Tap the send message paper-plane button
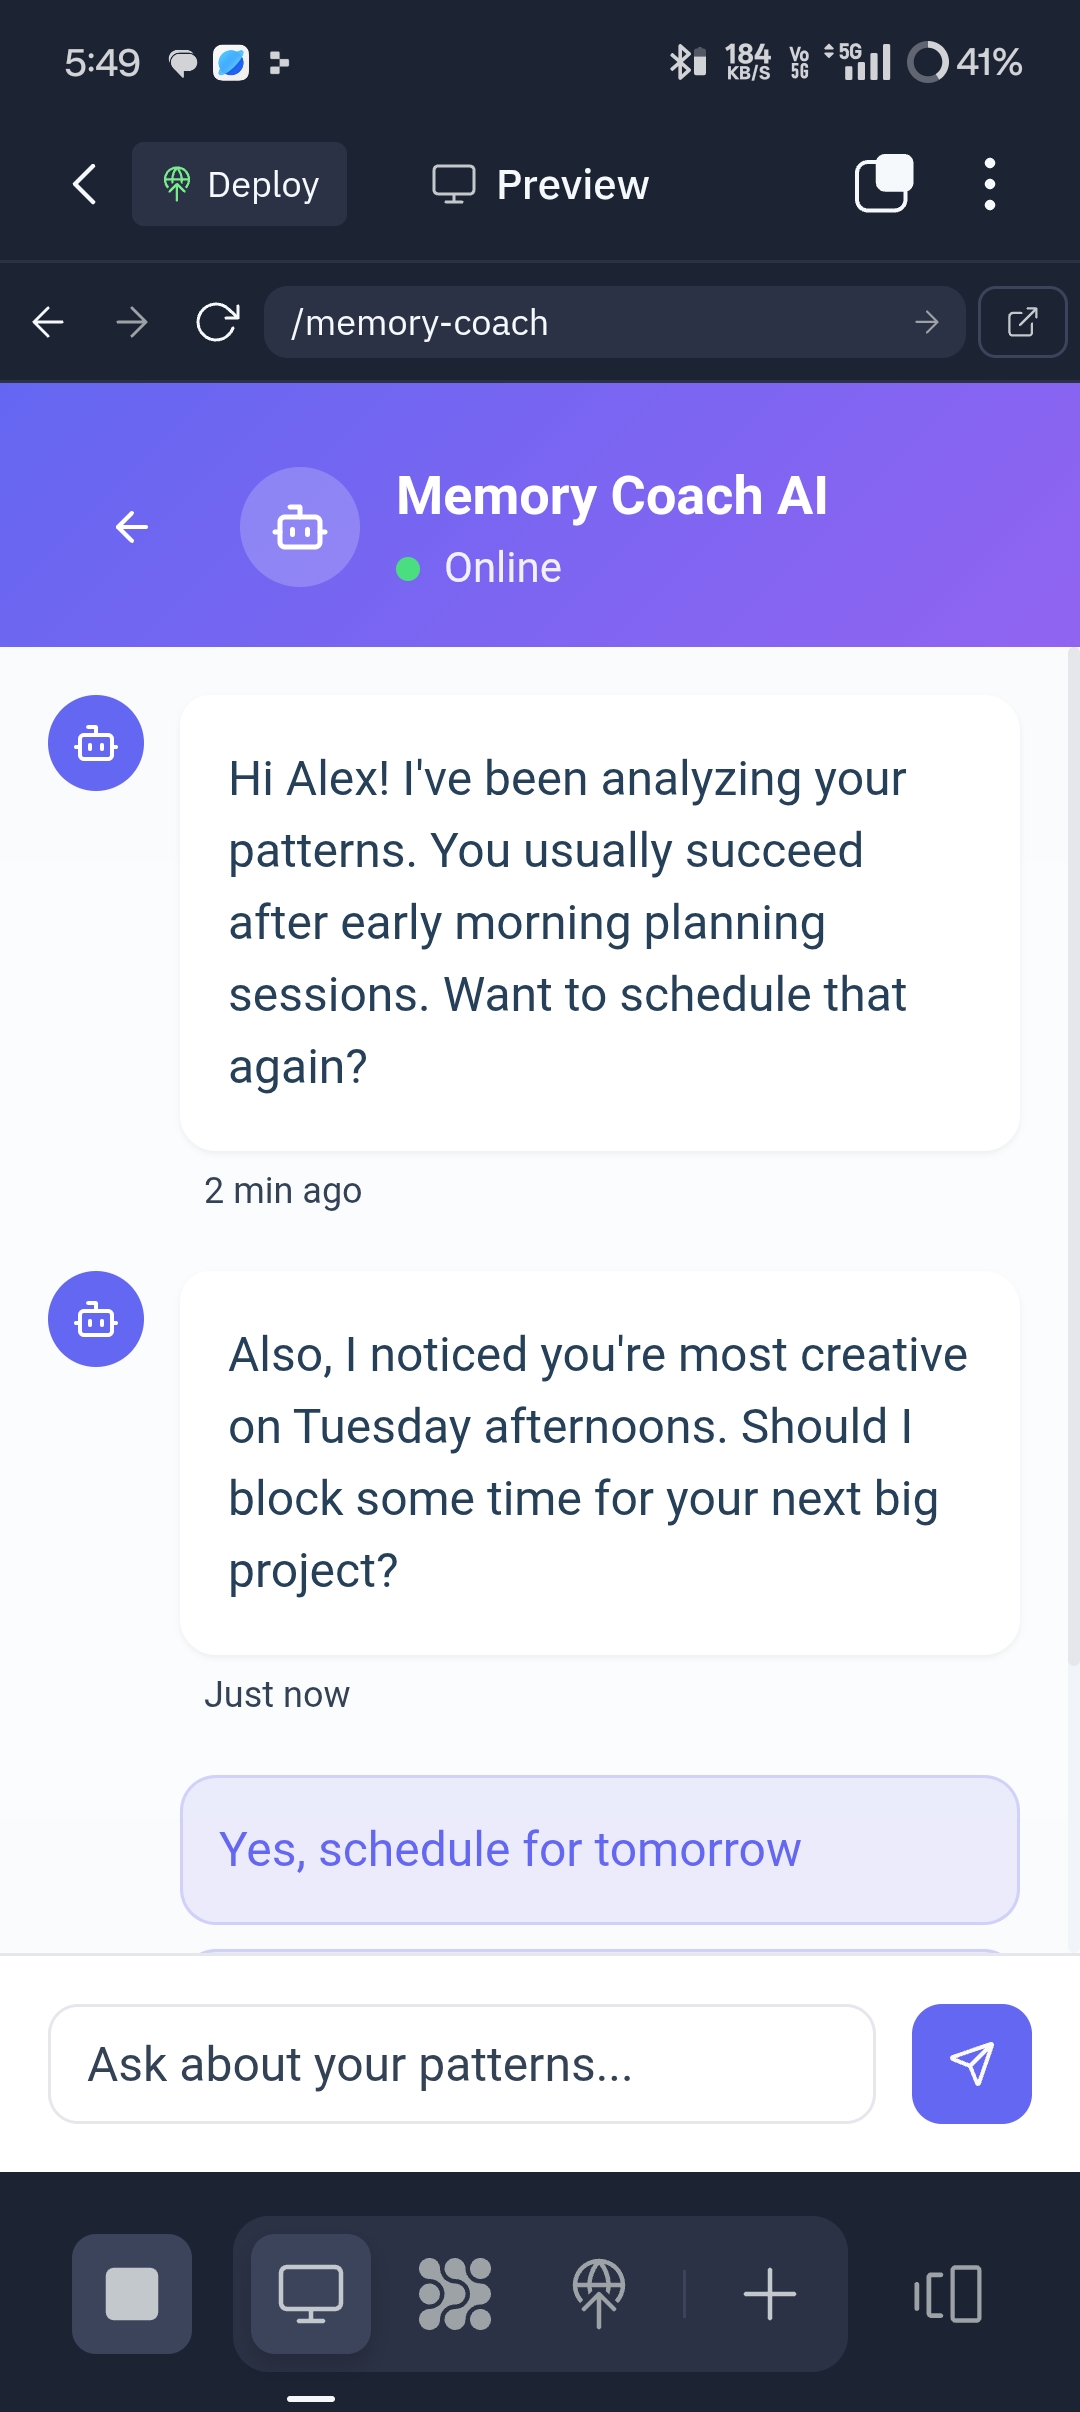The image size is (1080, 2412). coord(971,2063)
